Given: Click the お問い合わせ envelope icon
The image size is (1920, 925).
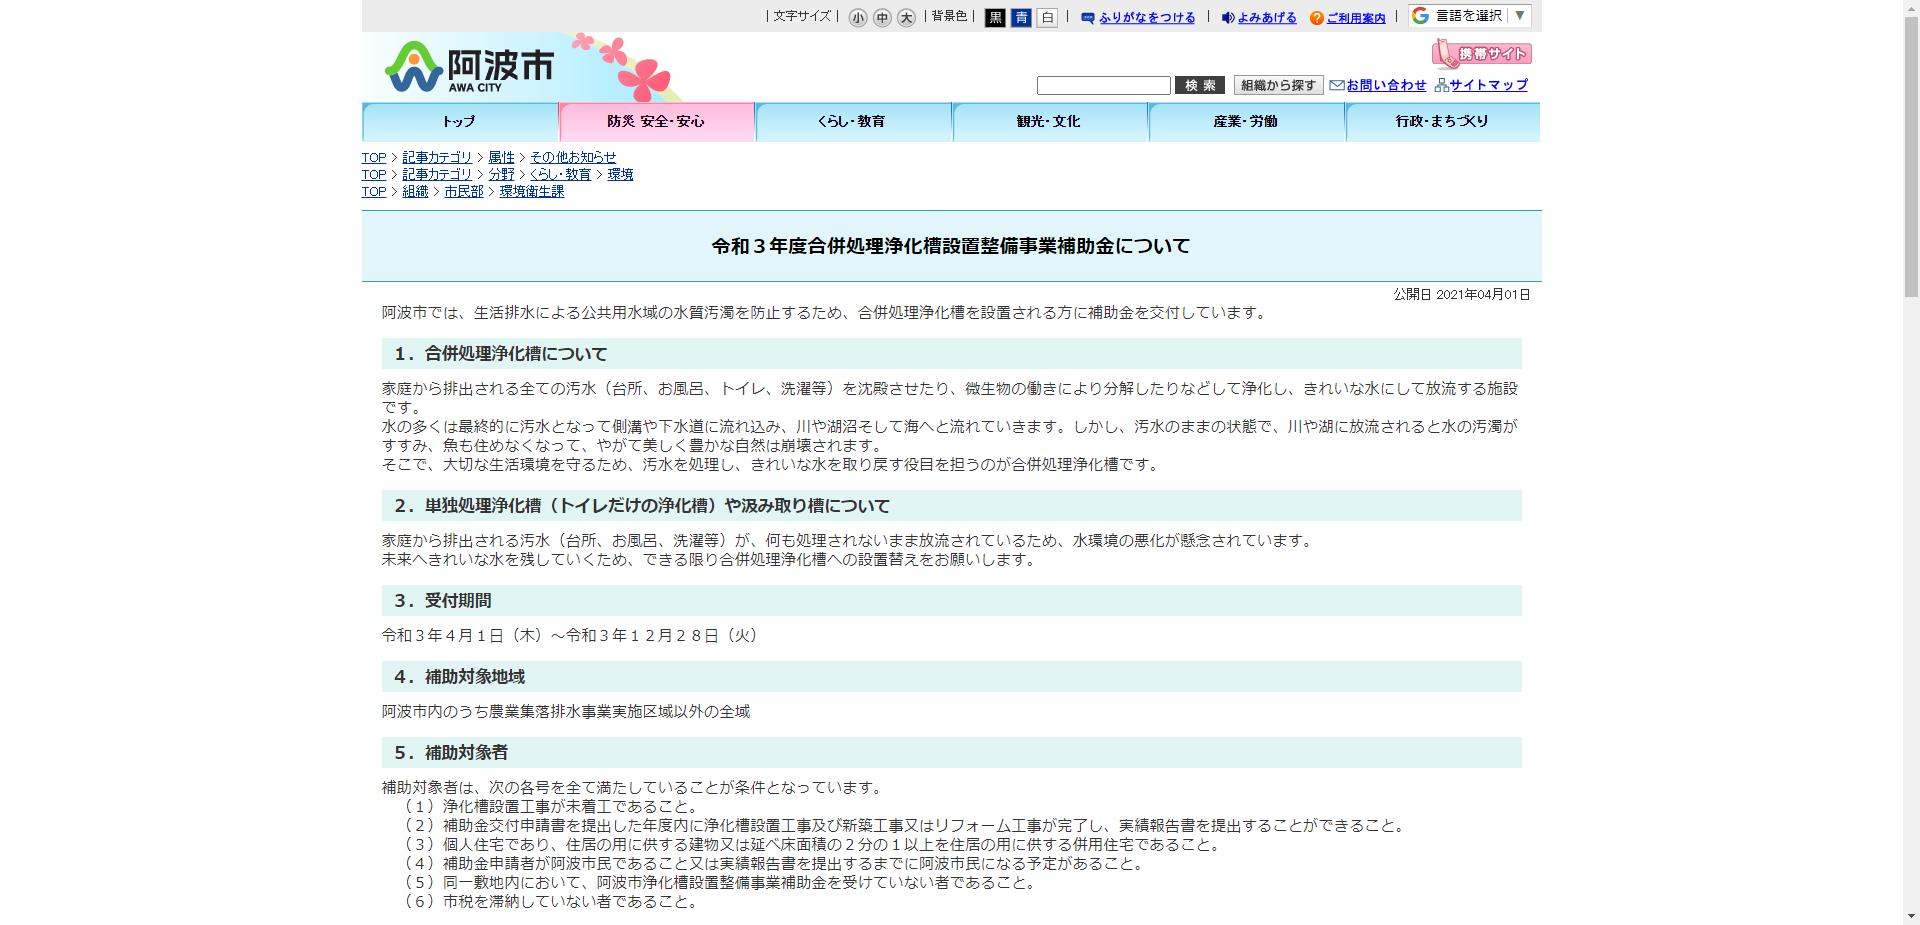Looking at the screenshot, I should click(1335, 85).
